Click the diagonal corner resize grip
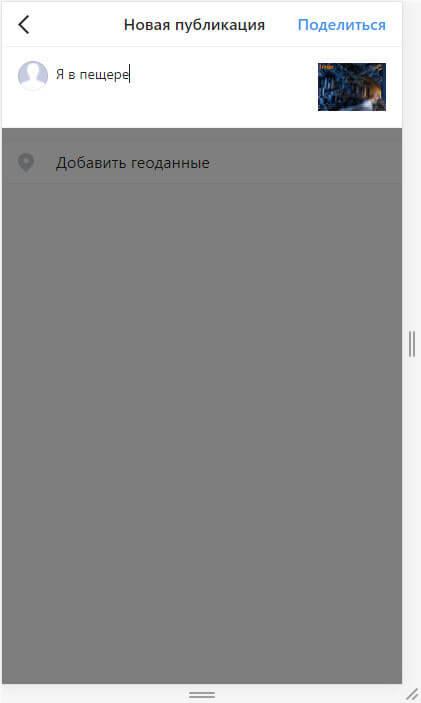This screenshot has width=421, height=703. click(x=412, y=694)
